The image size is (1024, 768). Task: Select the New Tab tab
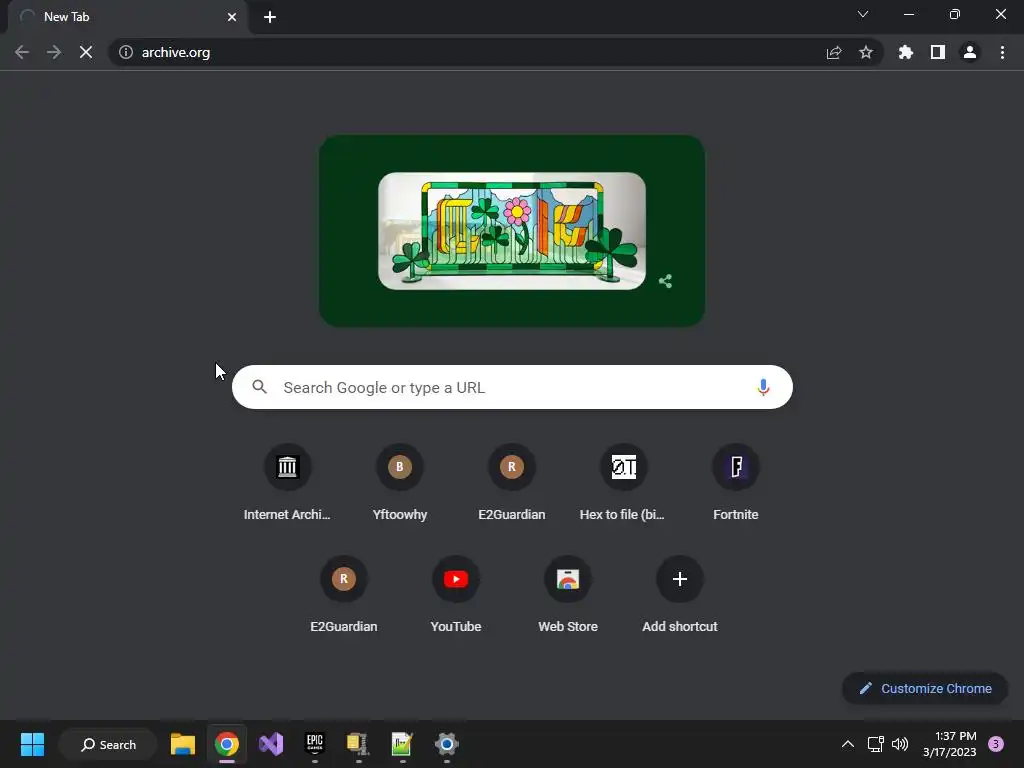pyautogui.click(x=128, y=17)
